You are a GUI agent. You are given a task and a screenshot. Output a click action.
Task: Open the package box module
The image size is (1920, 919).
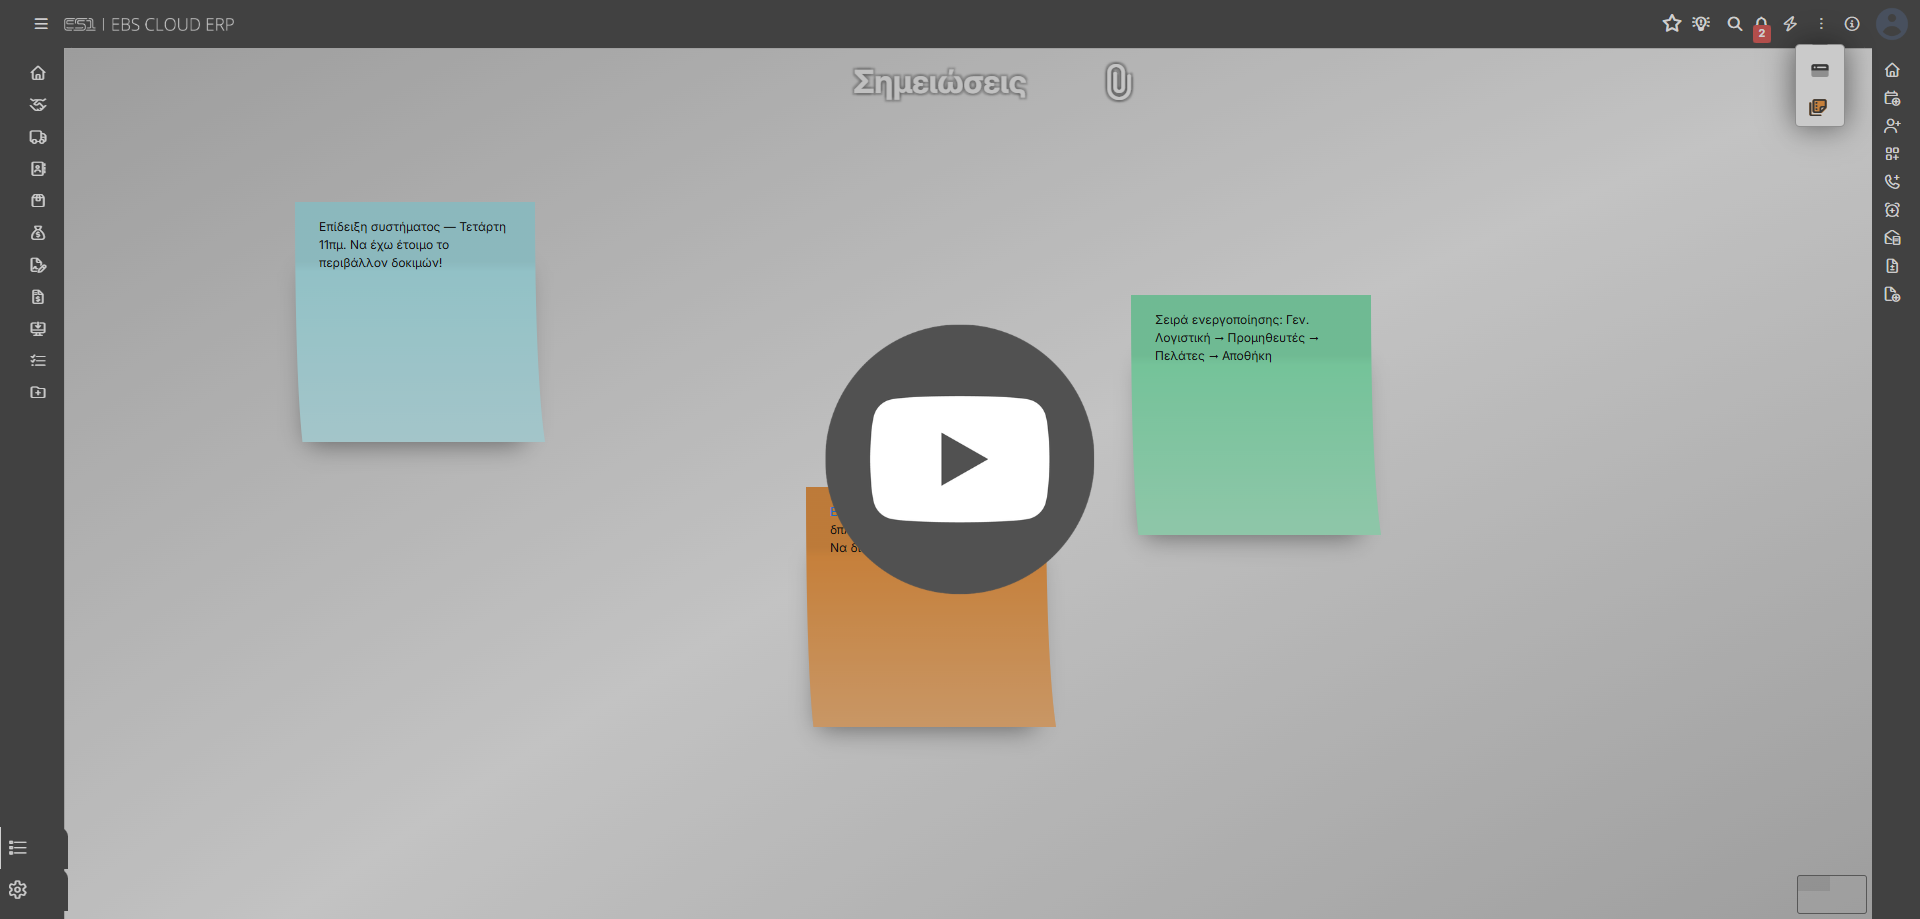tap(38, 201)
